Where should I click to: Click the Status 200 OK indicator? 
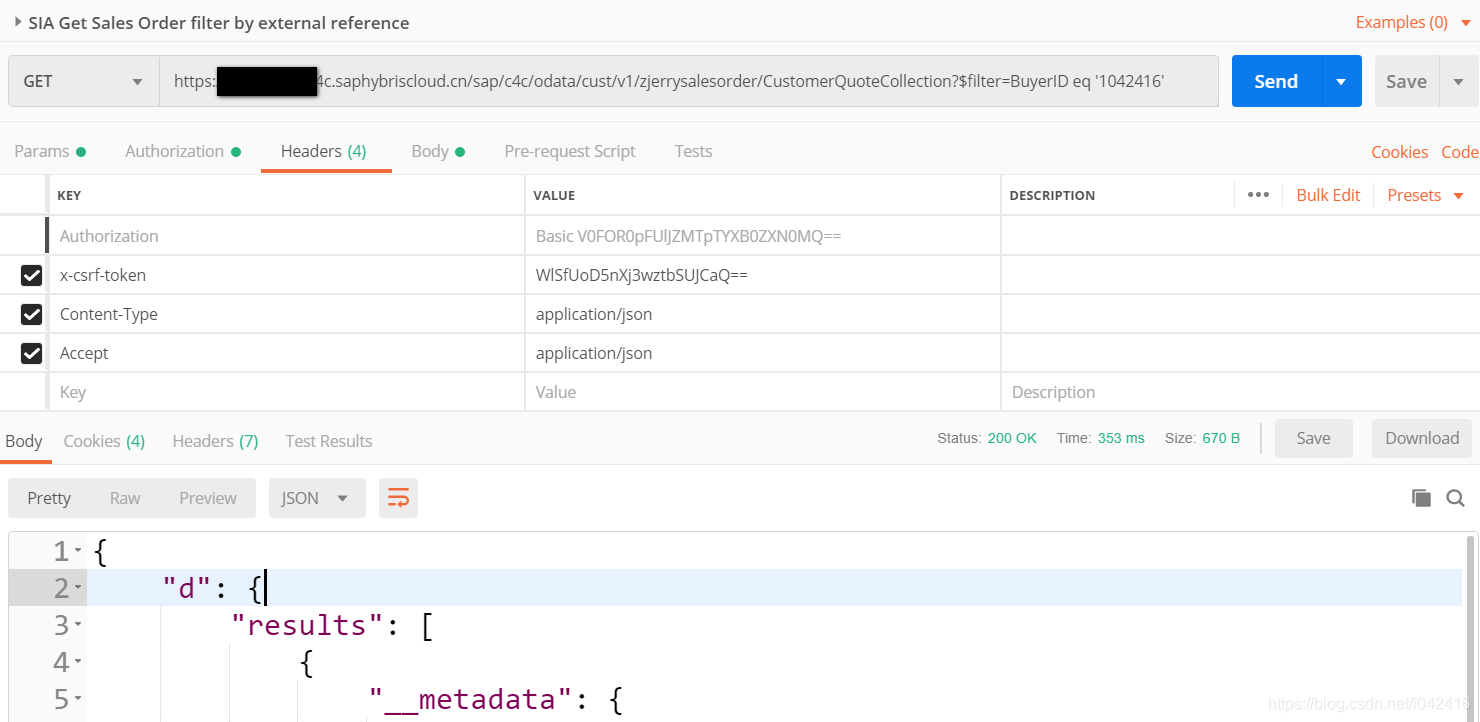(x=987, y=438)
